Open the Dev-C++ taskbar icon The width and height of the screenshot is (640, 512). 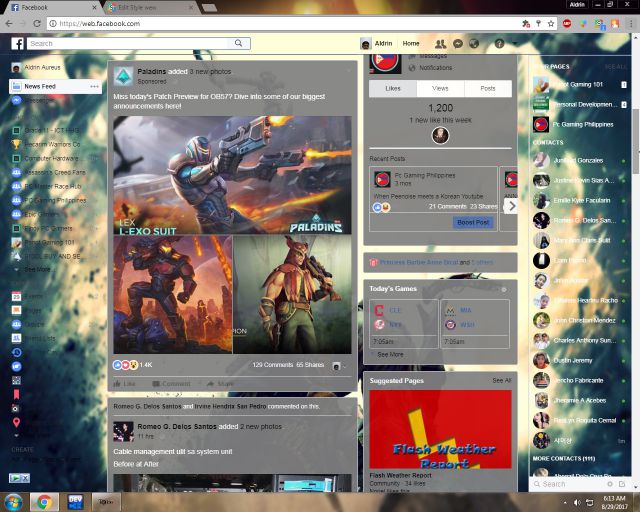pyautogui.click(x=75, y=502)
